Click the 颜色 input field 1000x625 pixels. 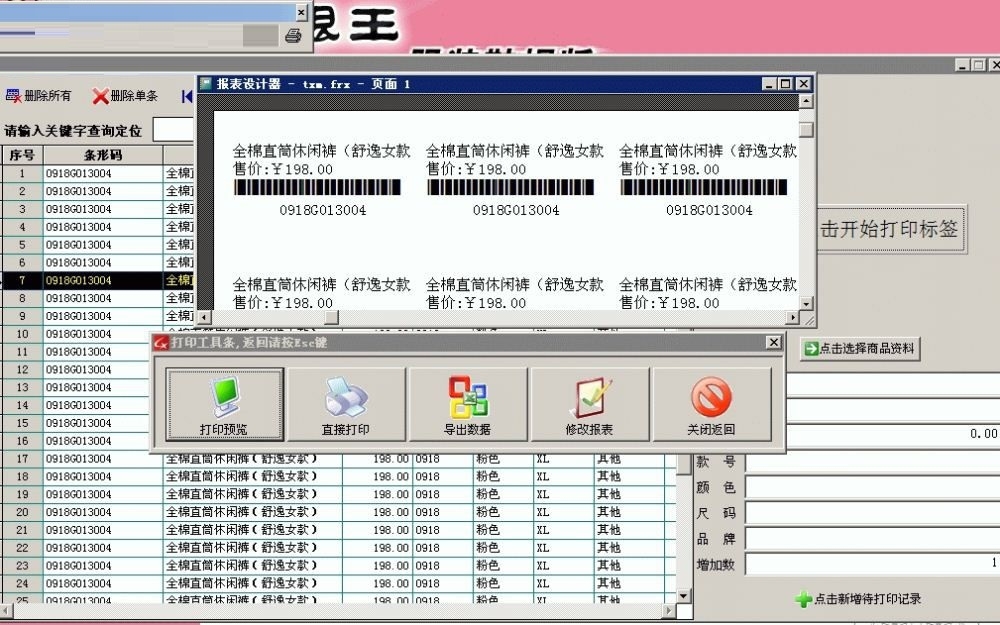coord(872,487)
